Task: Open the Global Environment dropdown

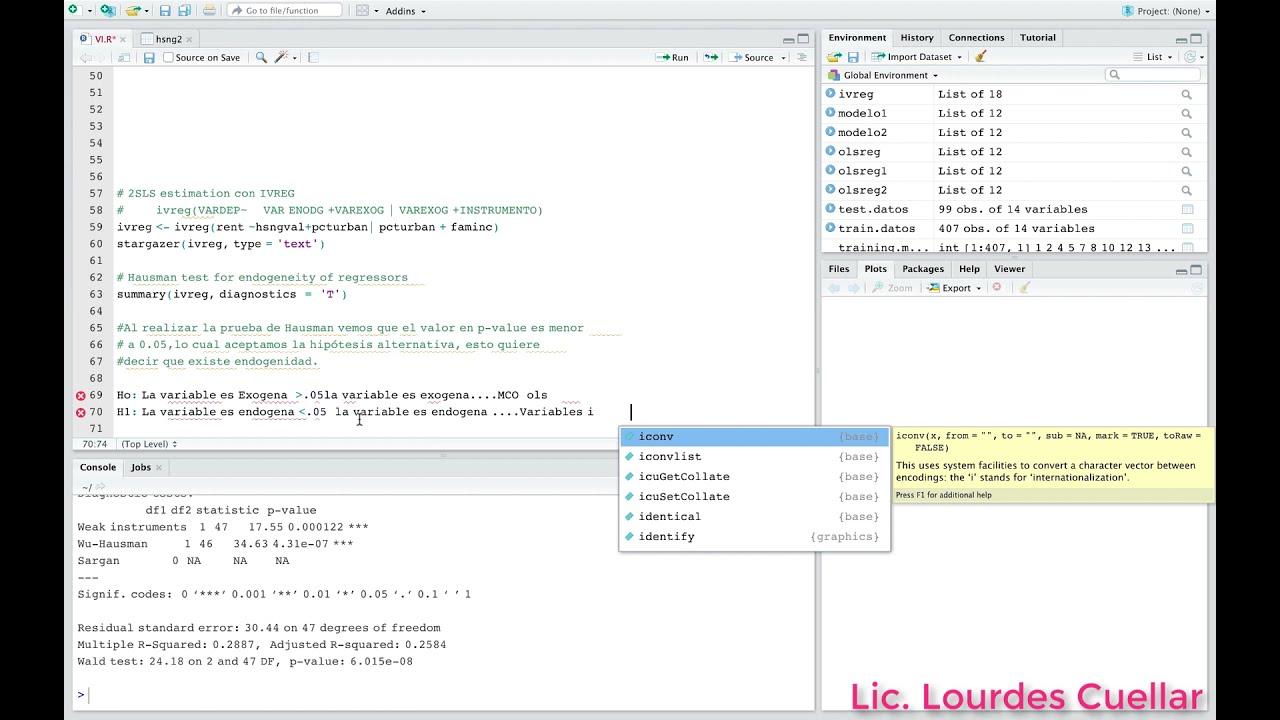Action: click(x=884, y=75)
